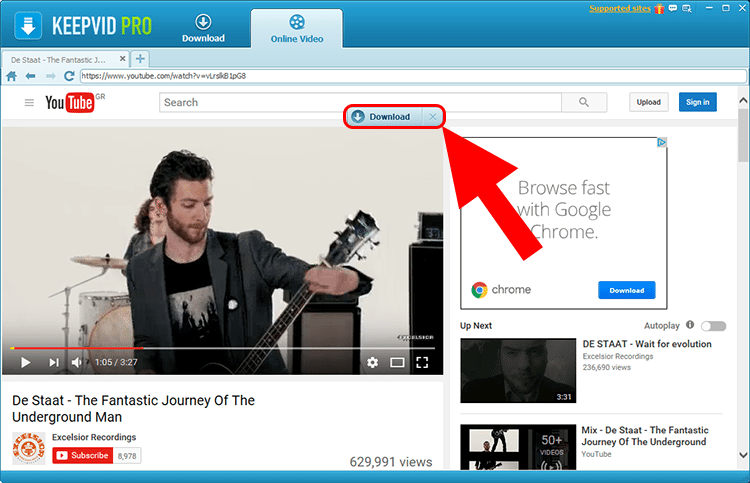The width and height of the screenshot is (750, 483).
Task: Click the page scrollbar down arrow
Action: click(743, 455)
